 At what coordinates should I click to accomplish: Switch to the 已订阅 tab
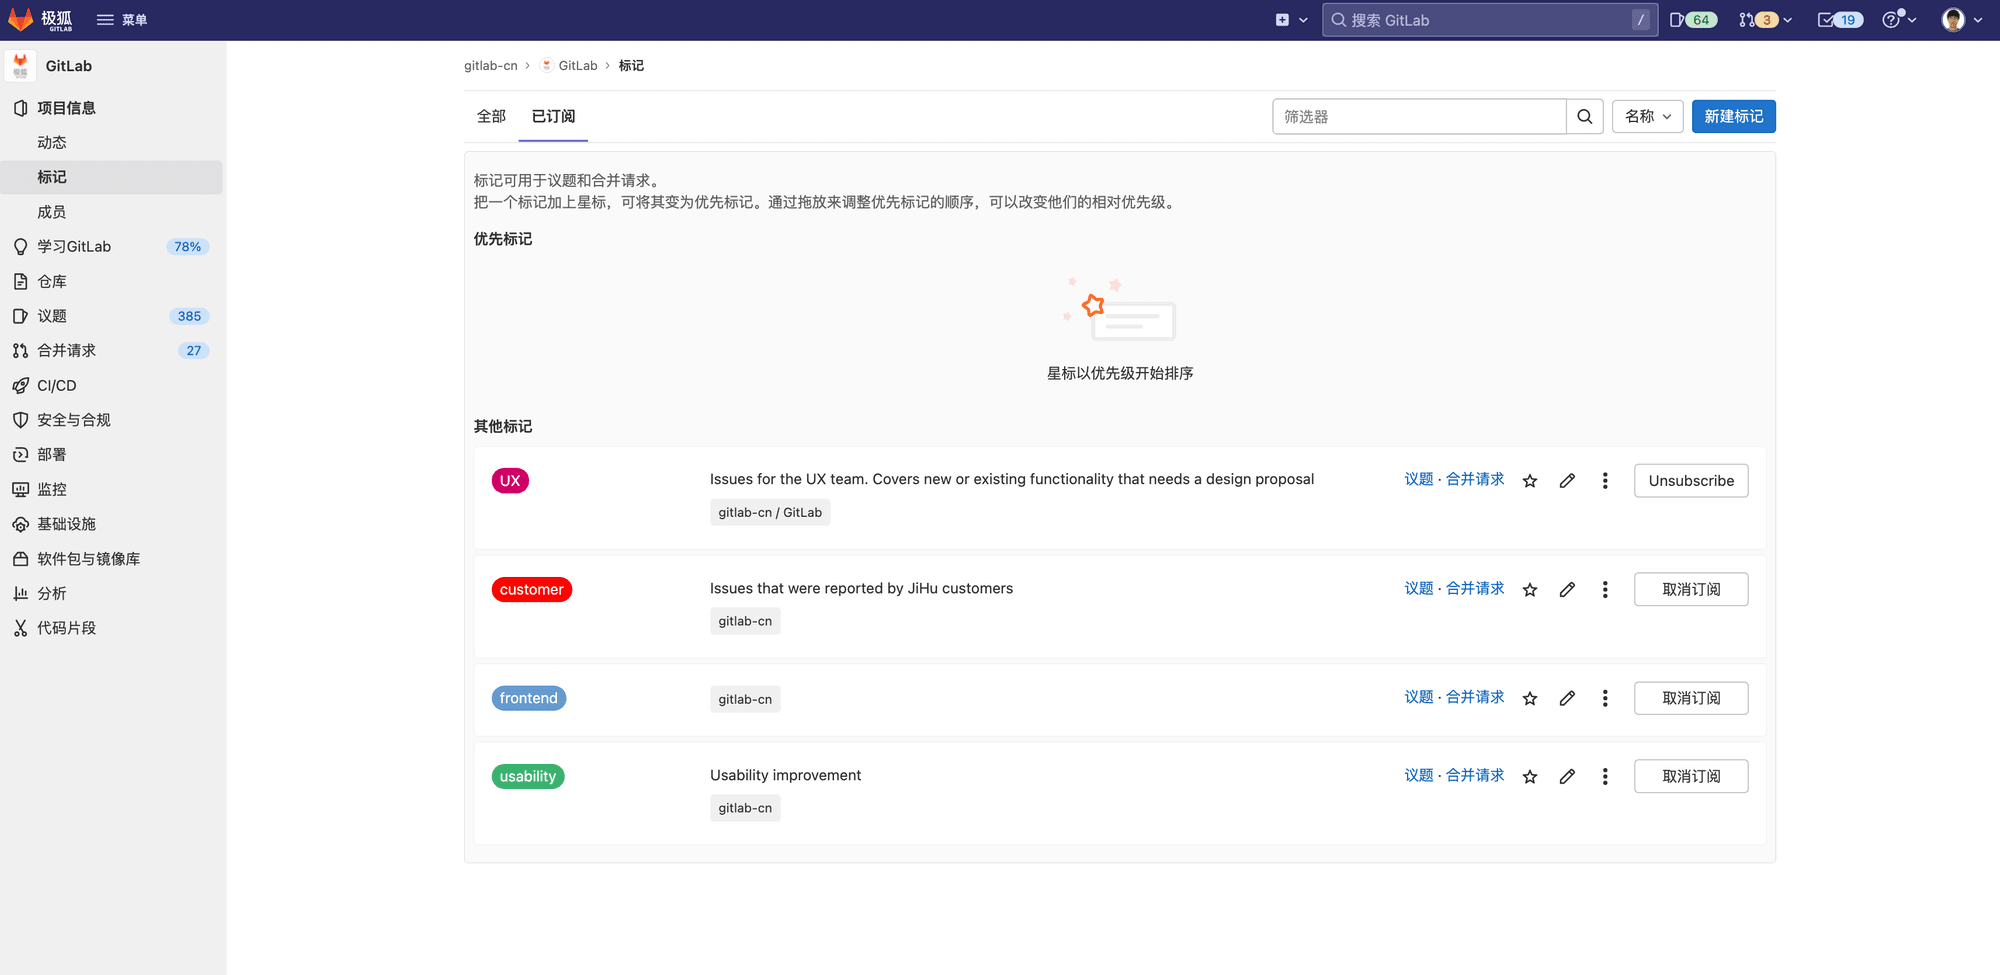pyautogui.click(x=553, y=117)
